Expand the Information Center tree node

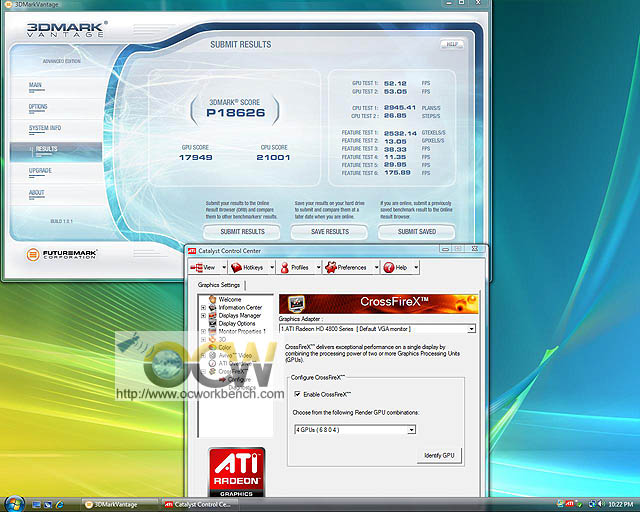203,307
